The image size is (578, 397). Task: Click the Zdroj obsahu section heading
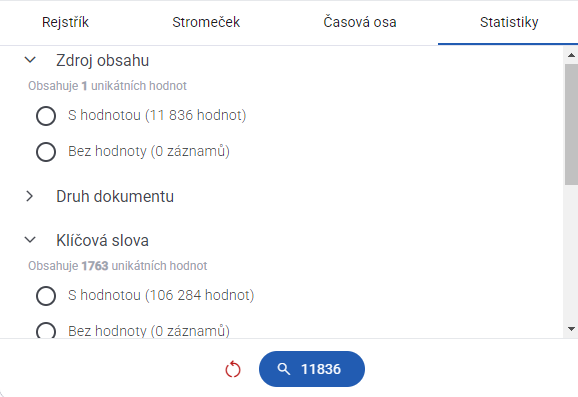102,60
